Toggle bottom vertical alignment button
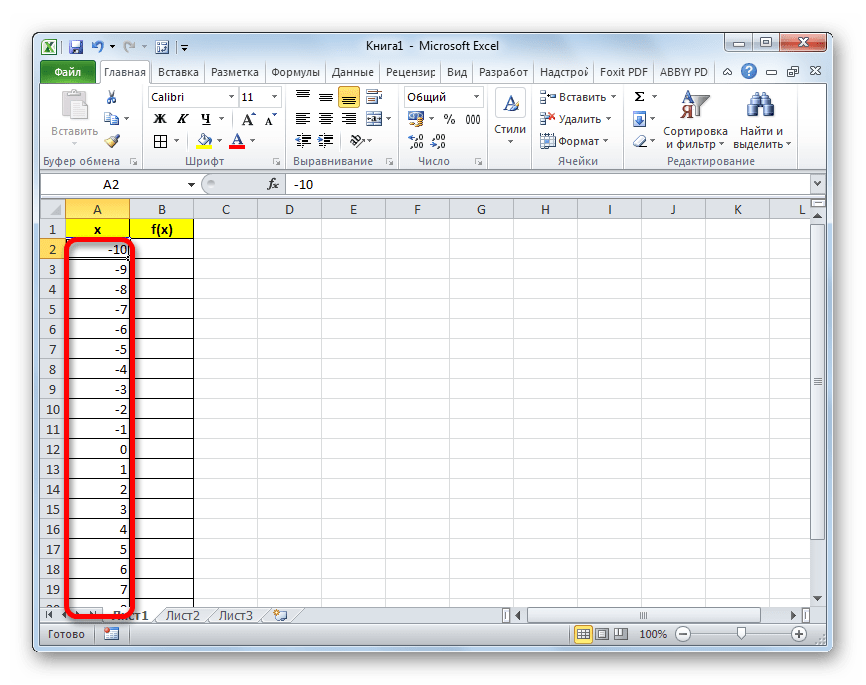The height and width of the screenshot is (685, 866). (x=348, y=97)
